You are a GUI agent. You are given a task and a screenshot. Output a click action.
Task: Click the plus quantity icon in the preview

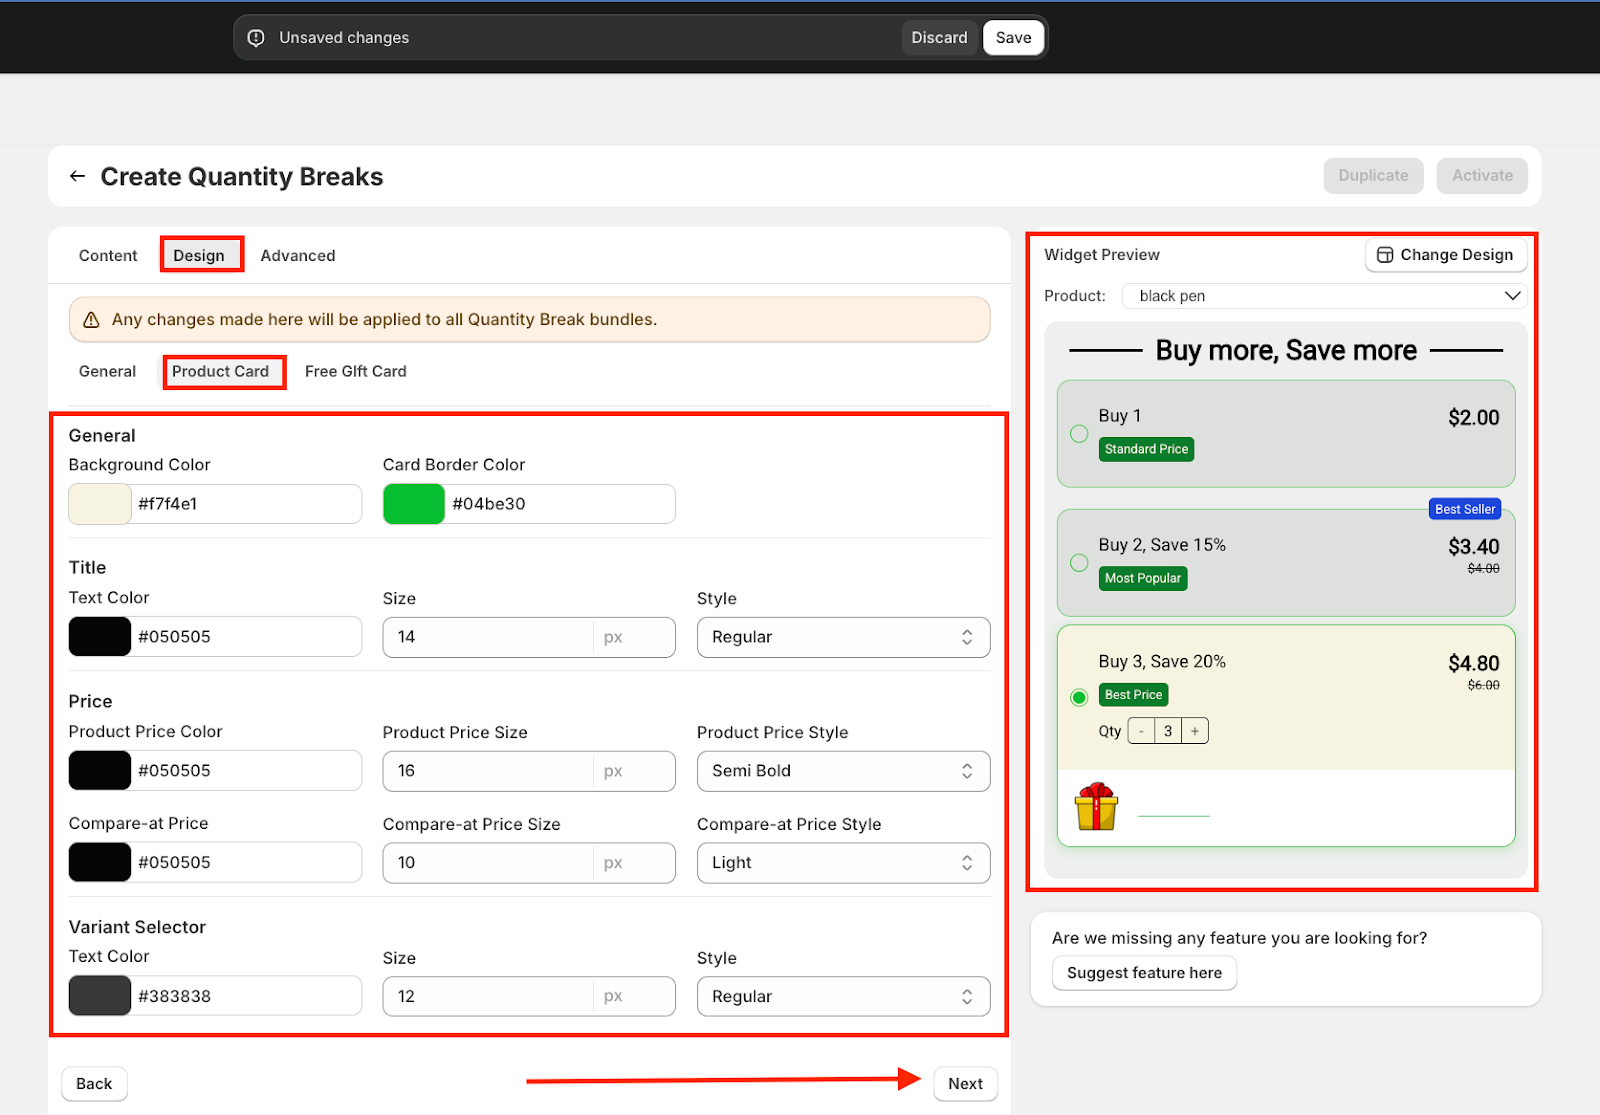tap(1194, 731)
